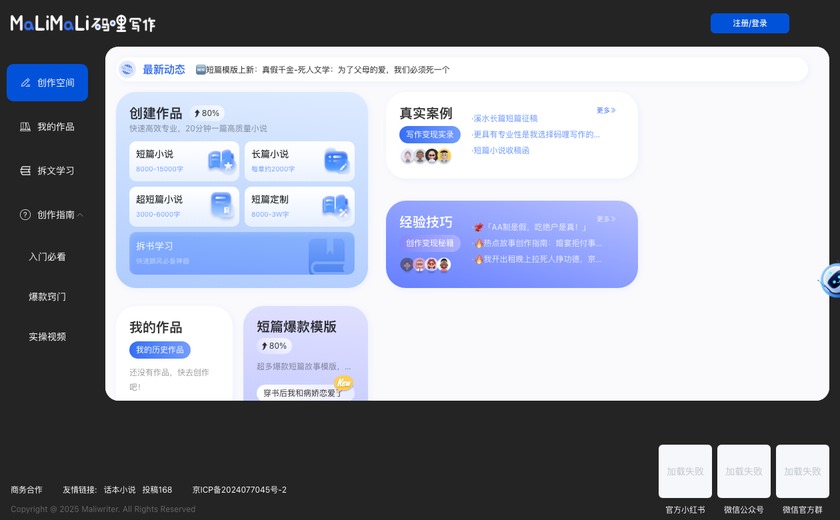Open 更具有专业性是我选择码哩写作的 article
The width and height of the screenshot is (840, 520).
[x=536, y=134]
